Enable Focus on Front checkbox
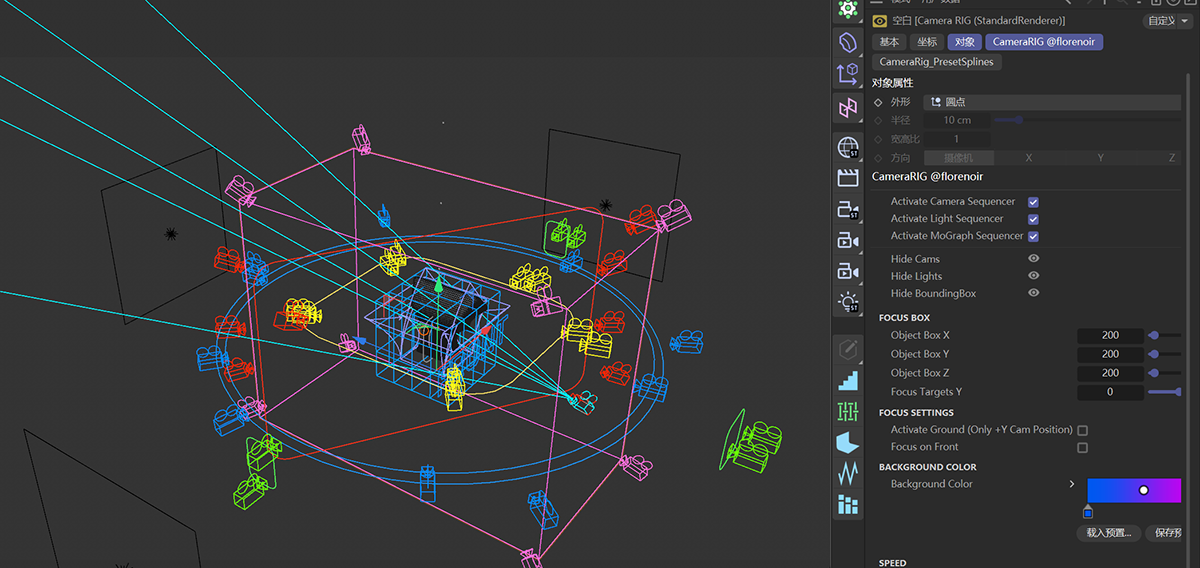The height and width of the screenshot is (568, 1200). [1082, 447]
